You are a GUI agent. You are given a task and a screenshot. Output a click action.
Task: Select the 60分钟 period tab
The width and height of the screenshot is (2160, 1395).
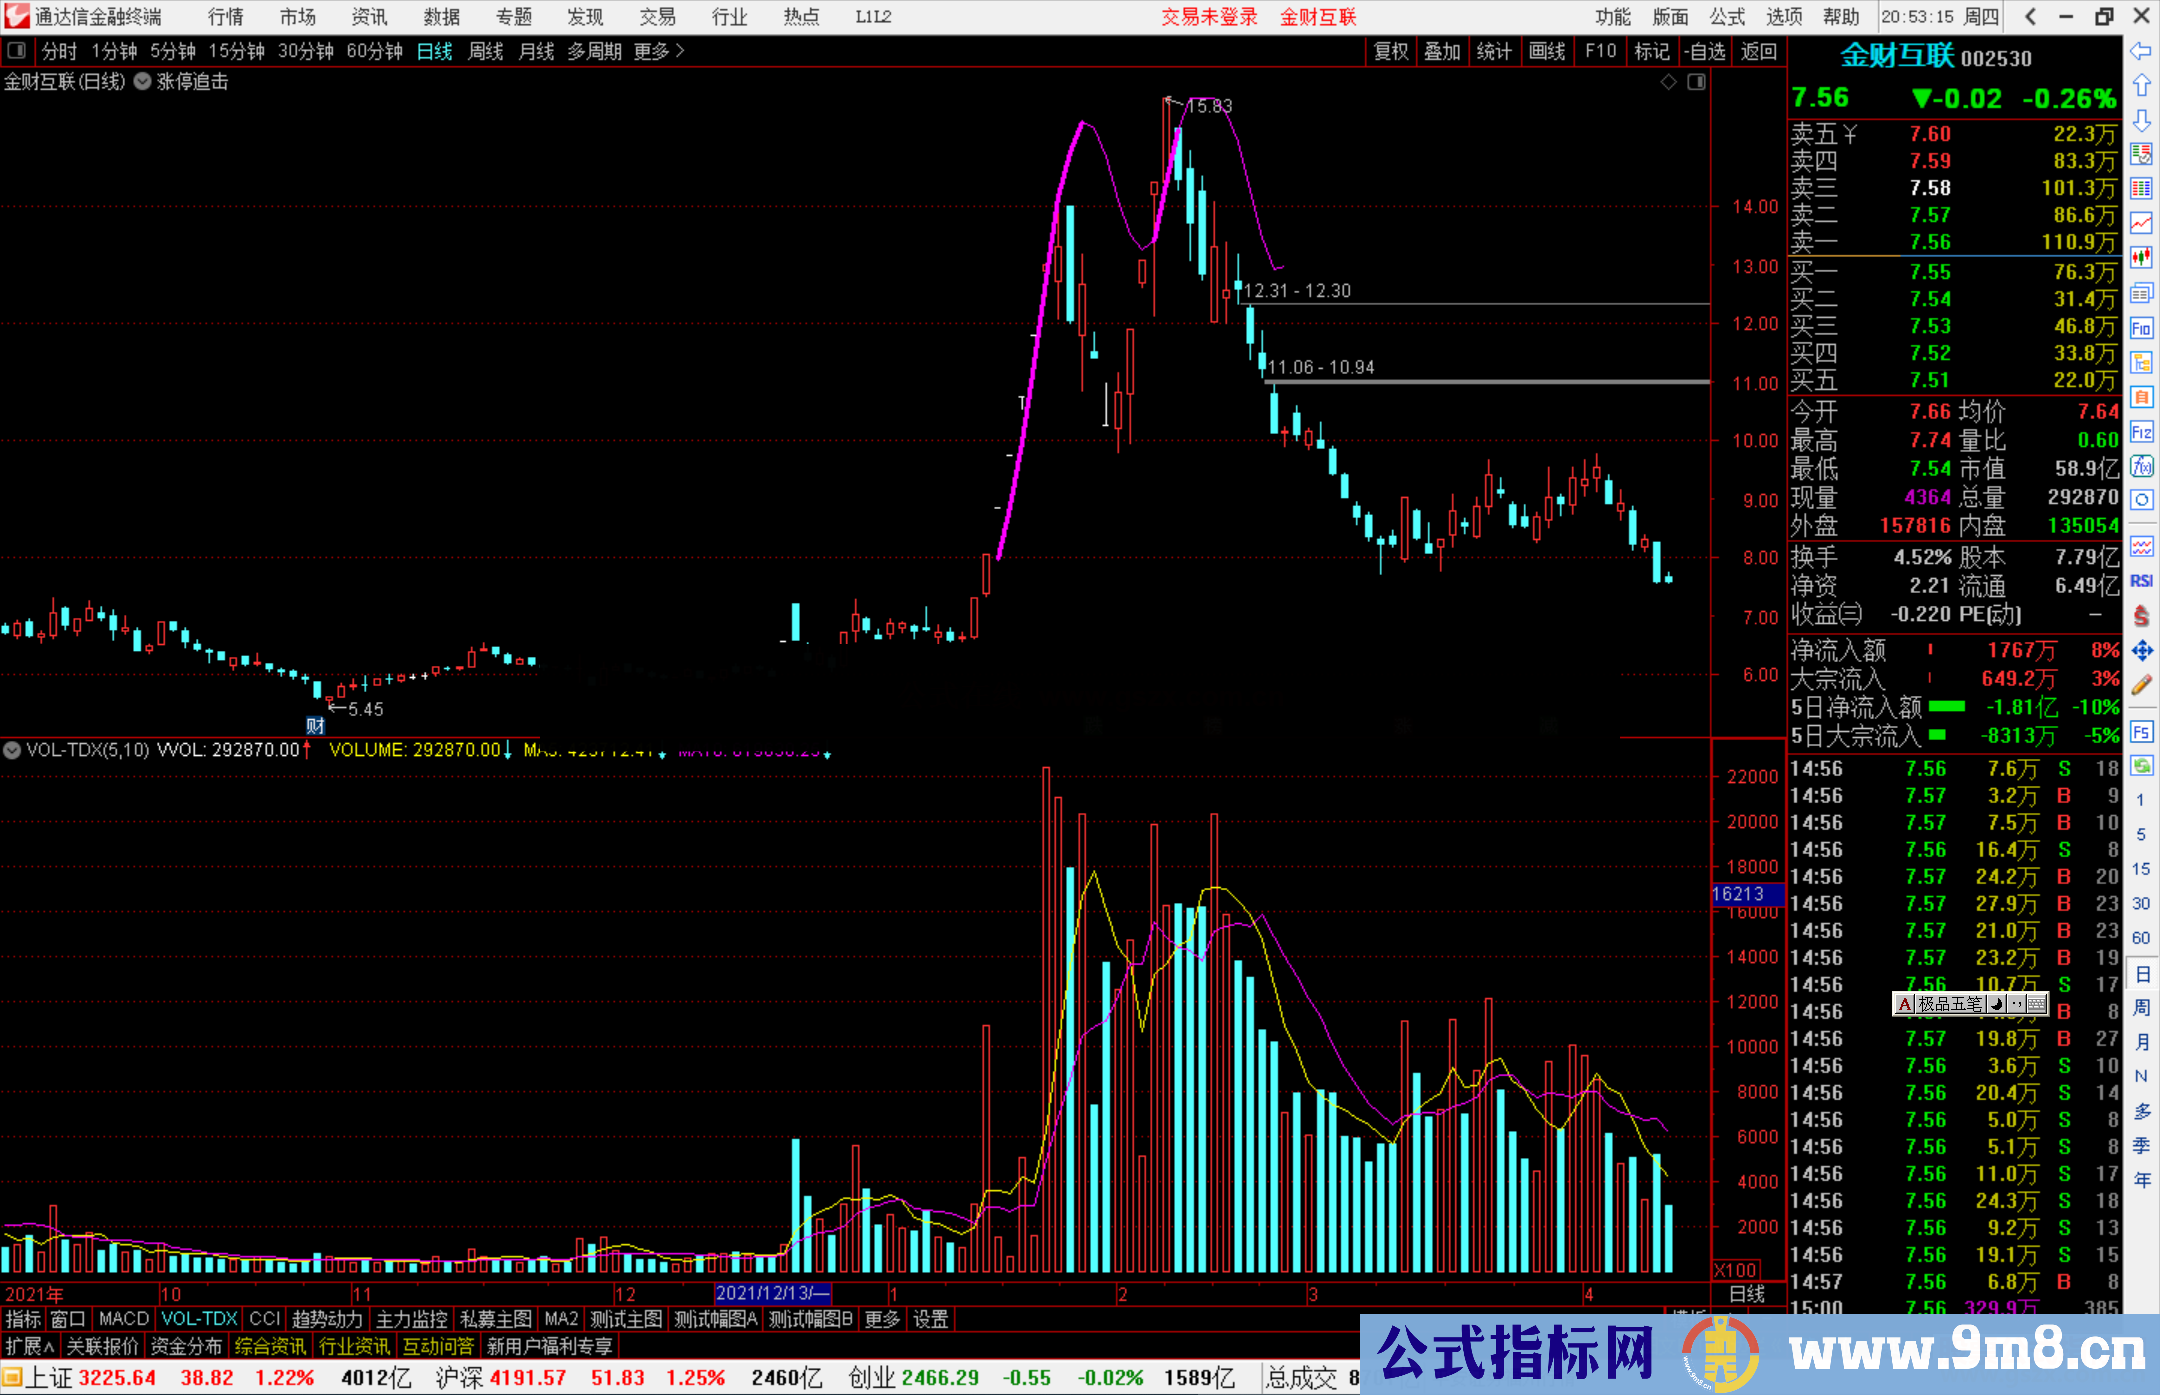click(374, 51)
